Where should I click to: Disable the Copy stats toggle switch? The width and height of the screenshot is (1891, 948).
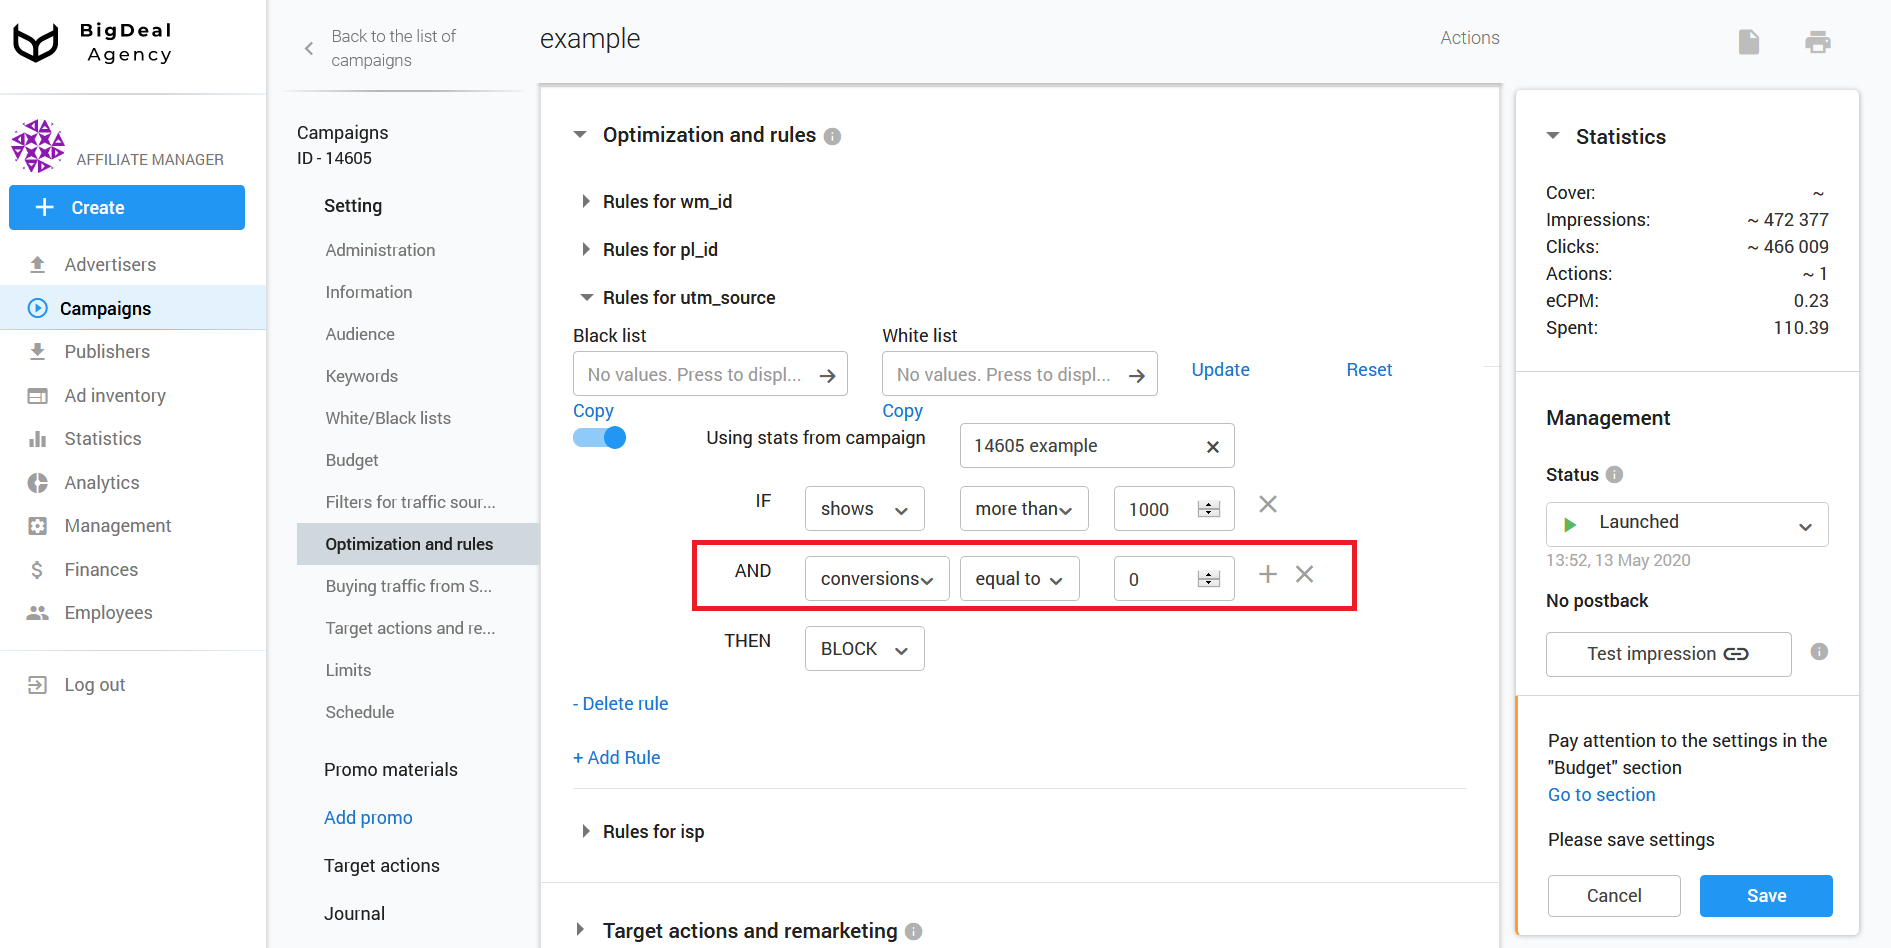[x=599, y=437]
